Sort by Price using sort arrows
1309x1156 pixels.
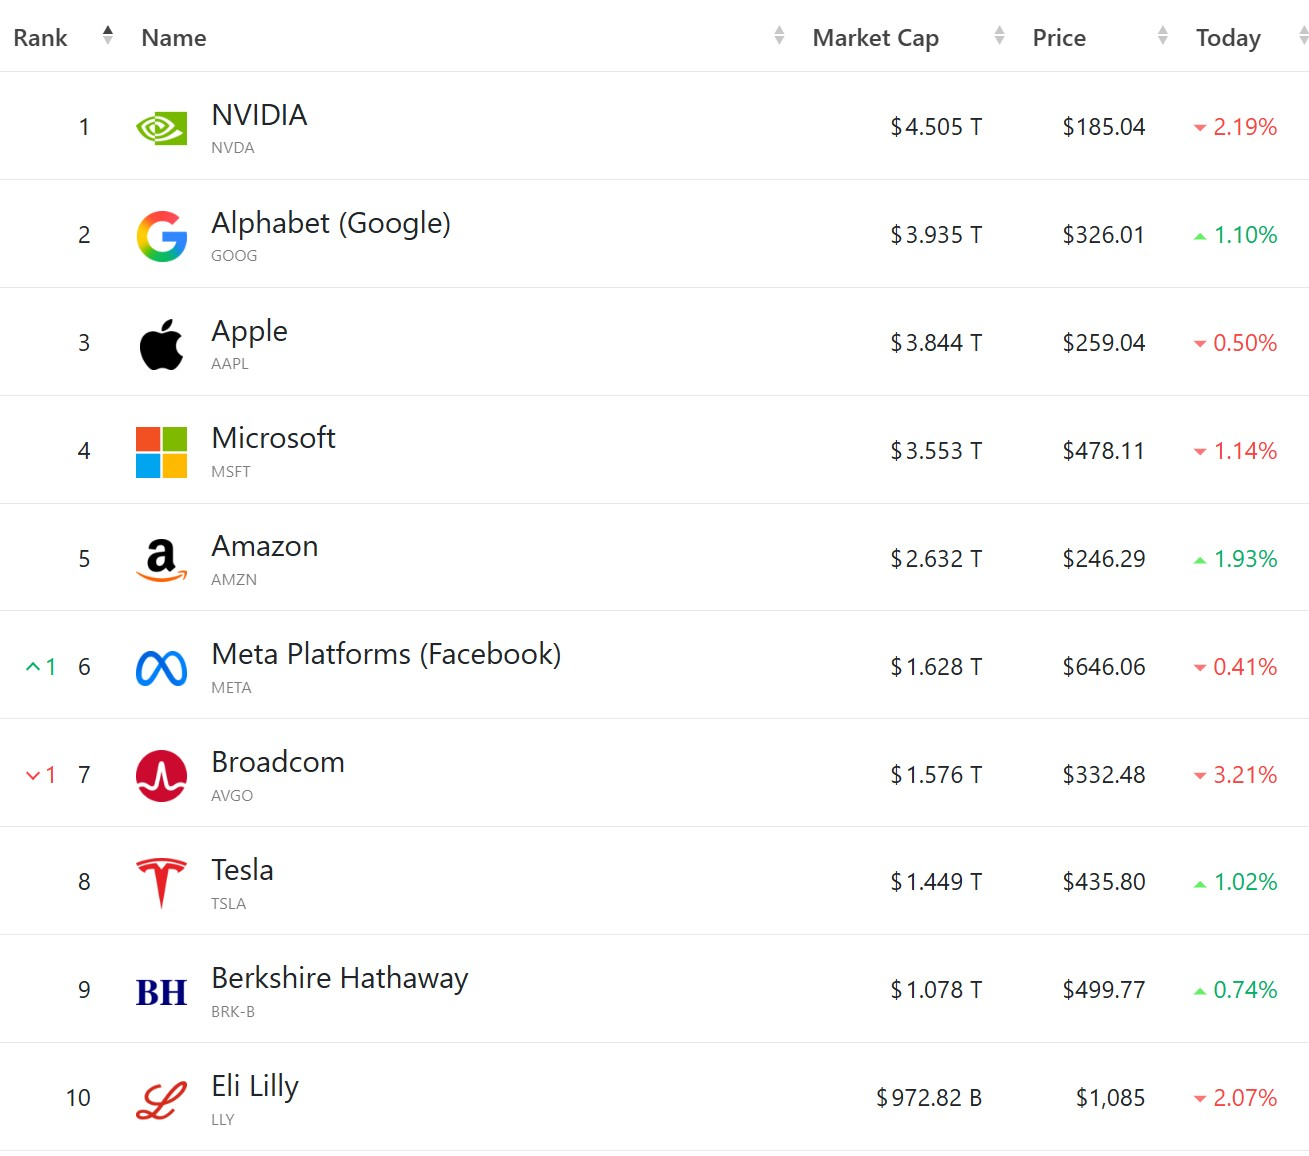click(x=1162, y=36)
